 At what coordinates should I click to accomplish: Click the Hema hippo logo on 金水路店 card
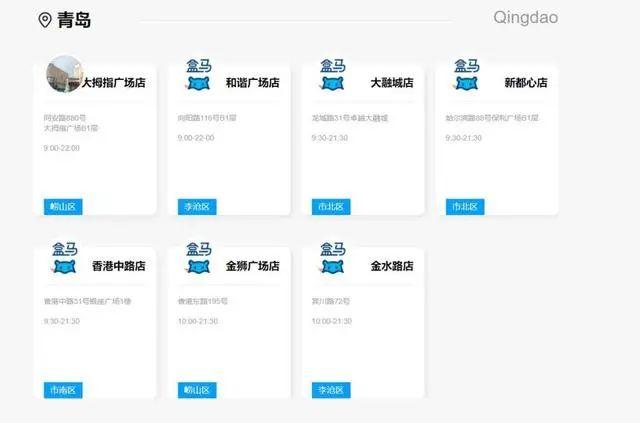332,258
